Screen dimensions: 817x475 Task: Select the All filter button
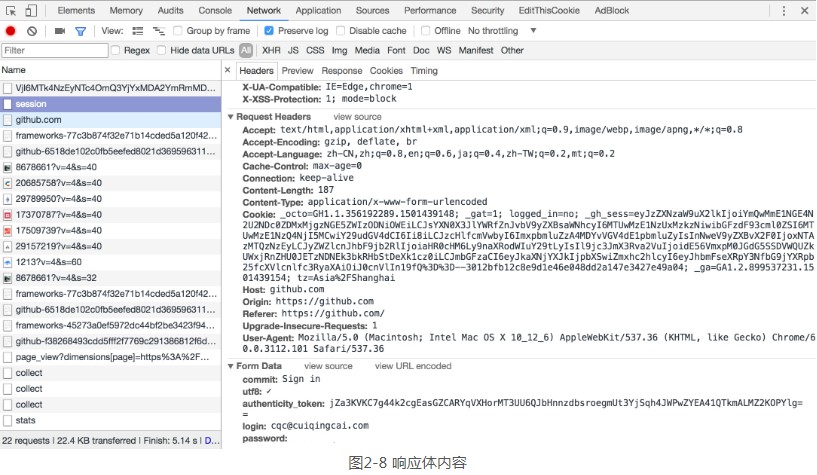[x=246, y=51]
